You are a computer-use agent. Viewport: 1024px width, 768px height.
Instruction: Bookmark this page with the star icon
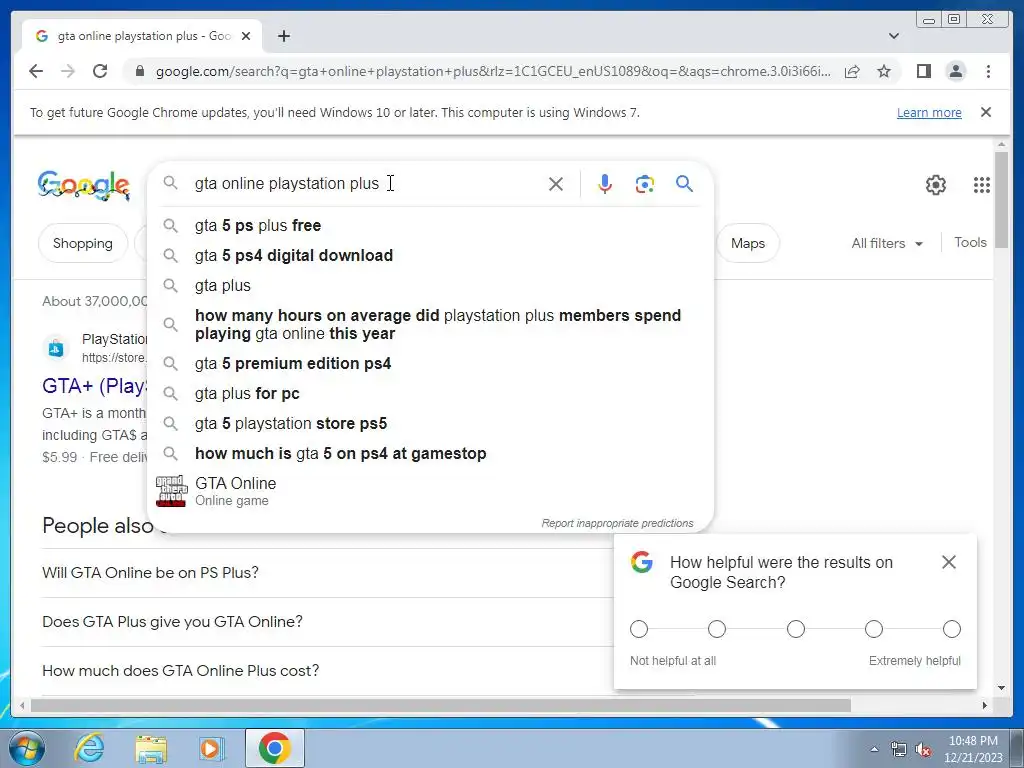pyautogui.click(x=884, y=71)
